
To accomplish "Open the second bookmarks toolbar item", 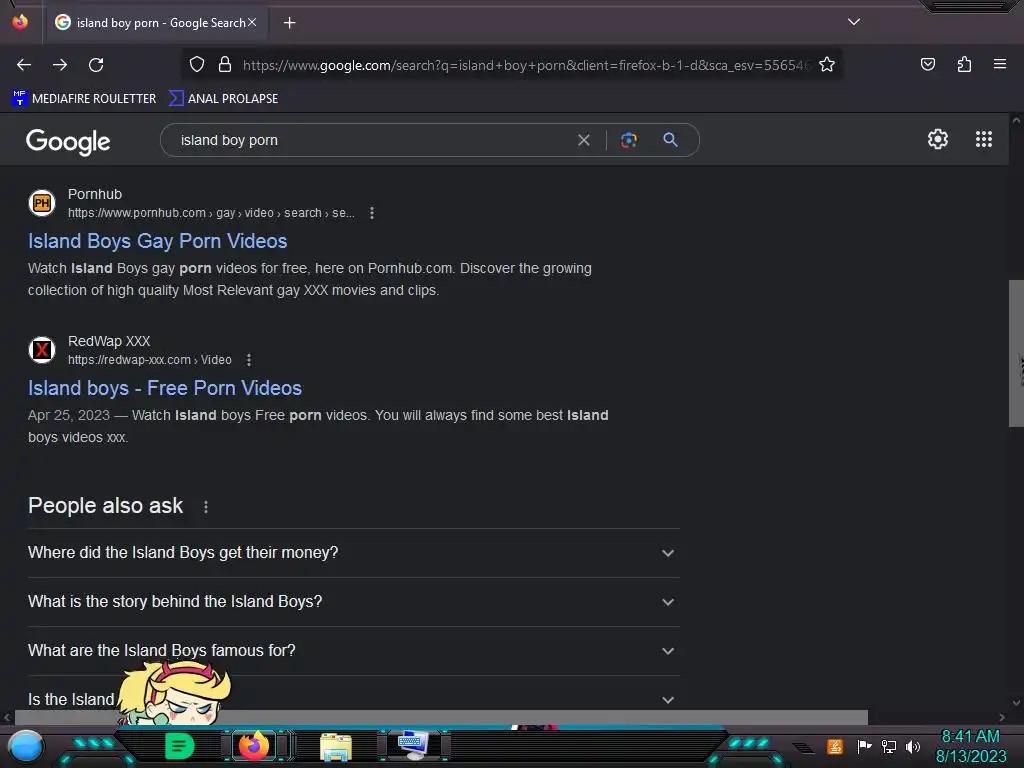I will tap(223, 99).
